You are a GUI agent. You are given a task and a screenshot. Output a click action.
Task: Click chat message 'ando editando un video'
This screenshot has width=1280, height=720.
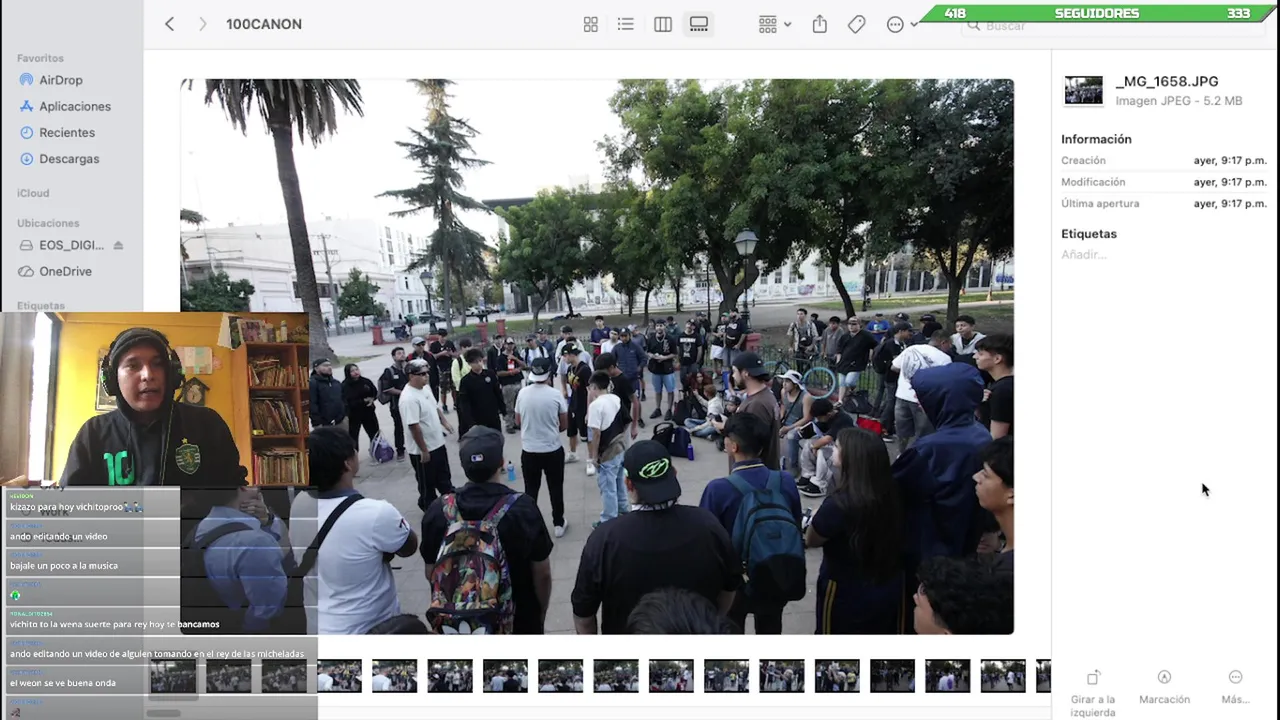coord(58,536)
